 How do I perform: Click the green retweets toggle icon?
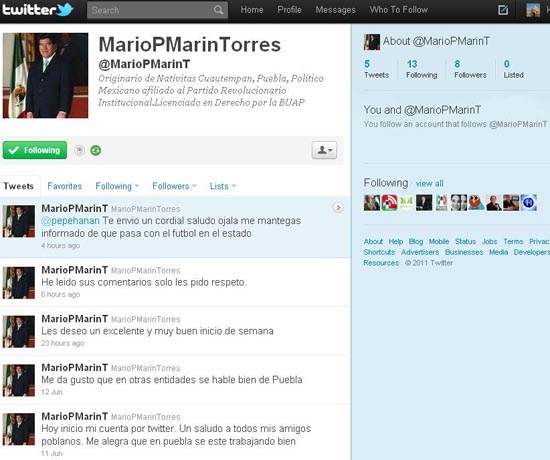[96, 151]
